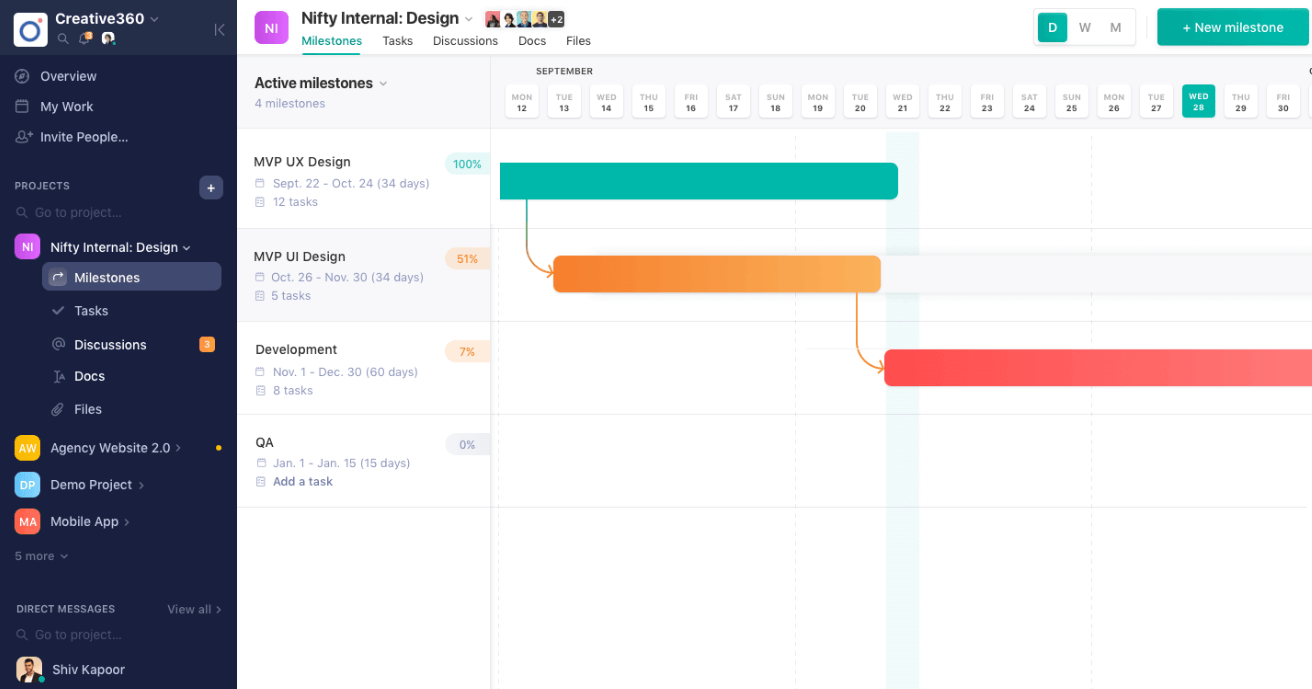Add a new project with the plus icon

[x=211, y=187]
